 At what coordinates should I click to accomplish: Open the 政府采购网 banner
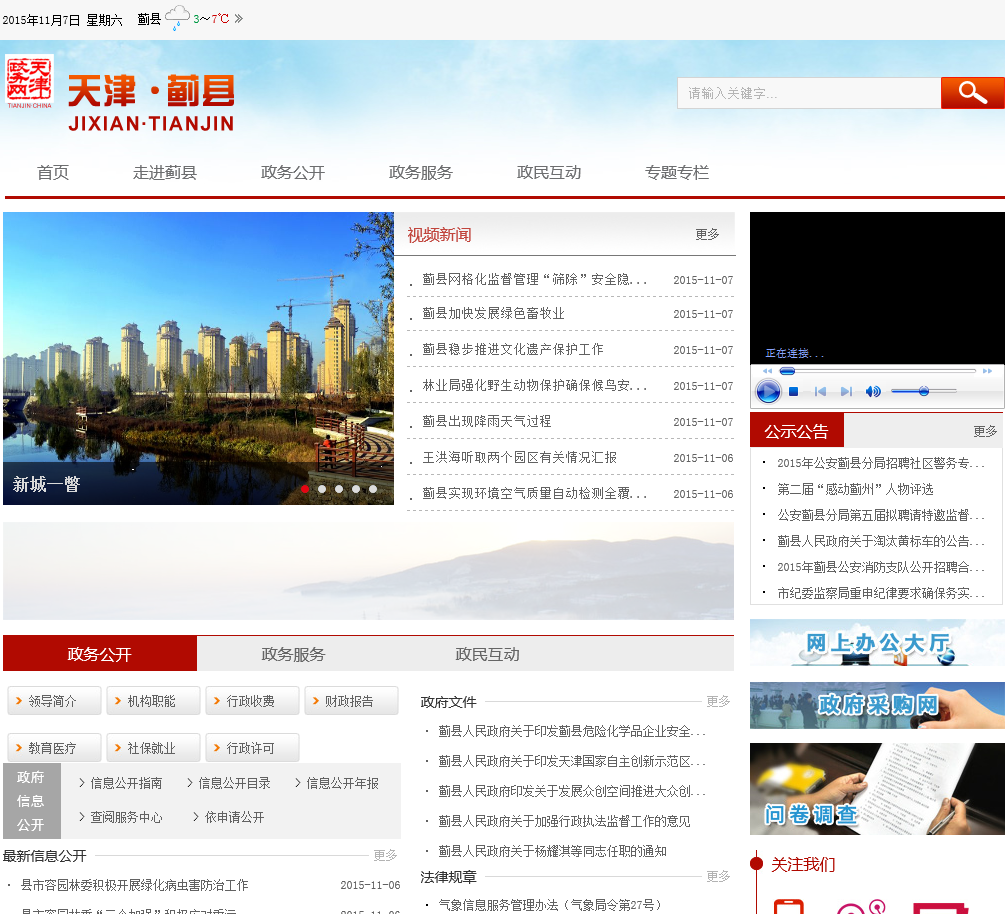click(x=877, y=705)
